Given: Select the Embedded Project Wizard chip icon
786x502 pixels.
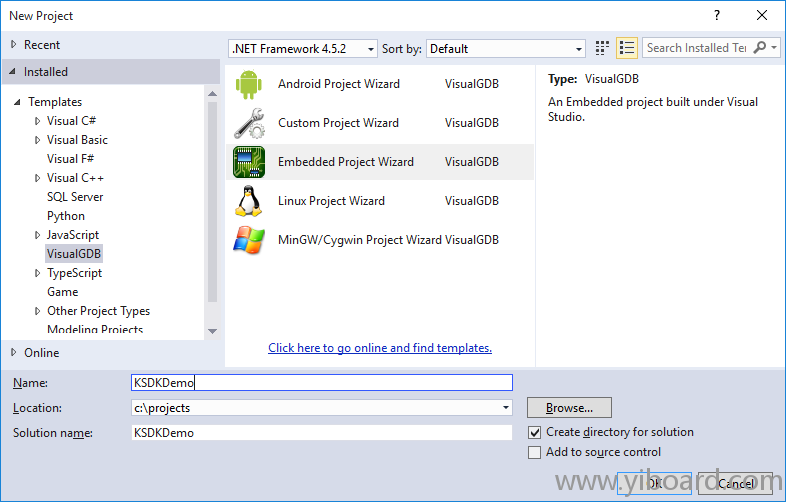Looking at the screenshot, I should pos(249,162).
